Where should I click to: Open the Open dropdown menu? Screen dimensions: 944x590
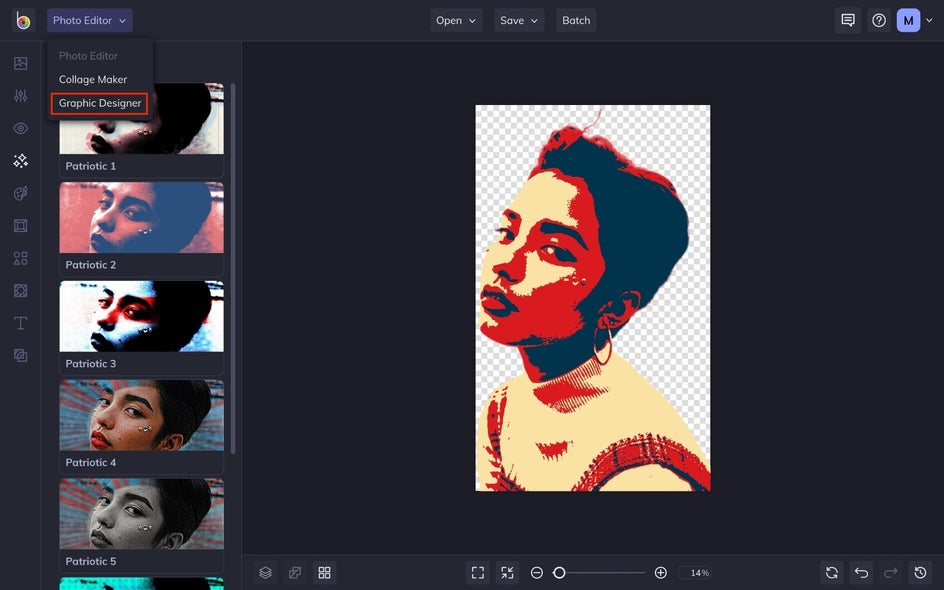coord(456,20)
